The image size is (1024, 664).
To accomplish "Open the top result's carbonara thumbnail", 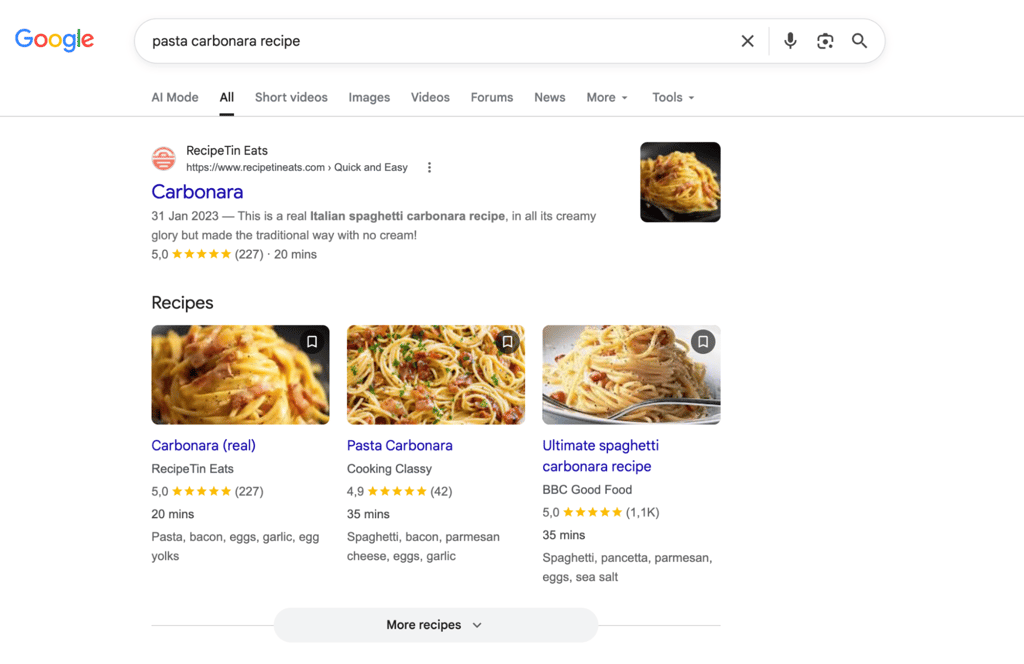I will (680, 182).
